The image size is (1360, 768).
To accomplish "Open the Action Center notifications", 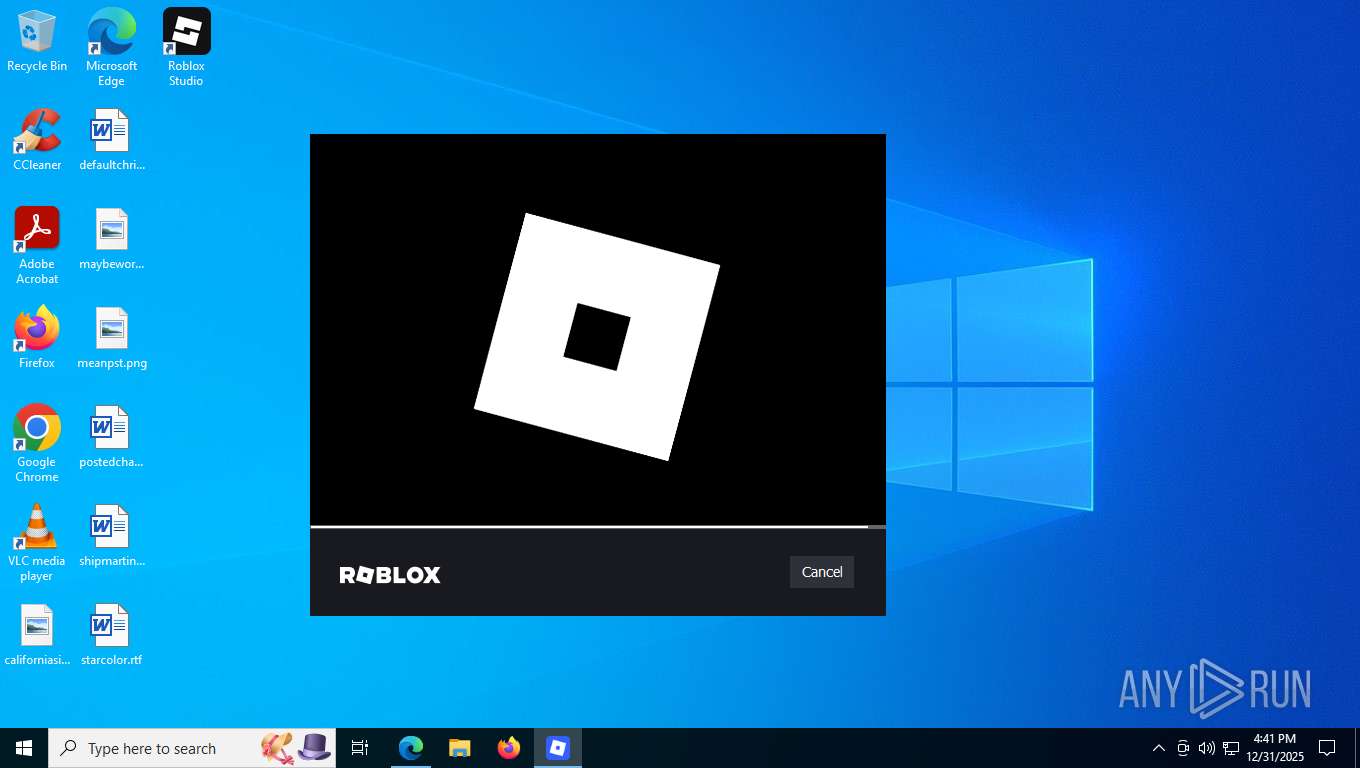I will (1327, 748).
